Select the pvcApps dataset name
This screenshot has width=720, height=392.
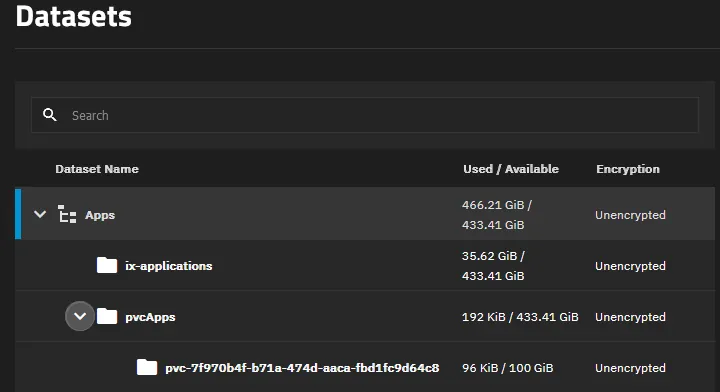[150, 317]
